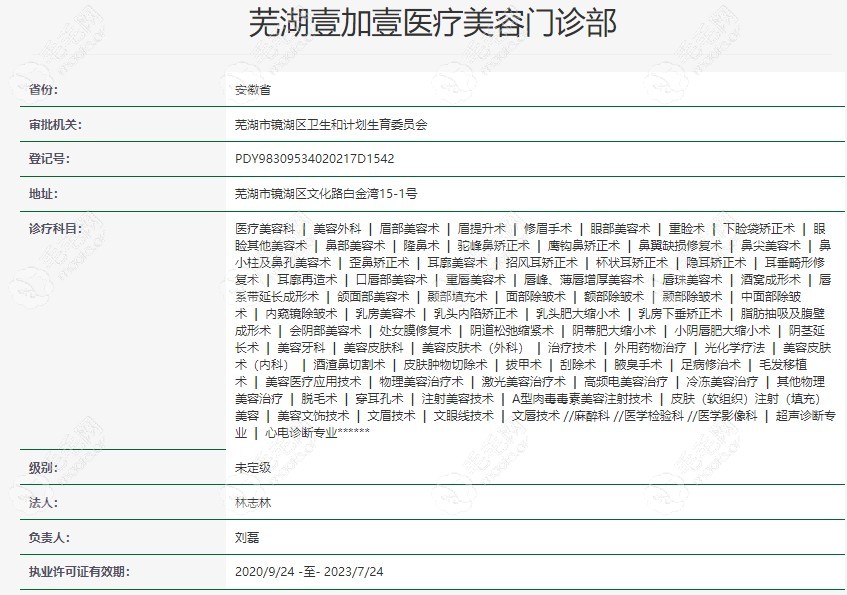Click 眉部美容术 in the subjects list
Viewport: 847px width, 595px height.
point(409,229)
